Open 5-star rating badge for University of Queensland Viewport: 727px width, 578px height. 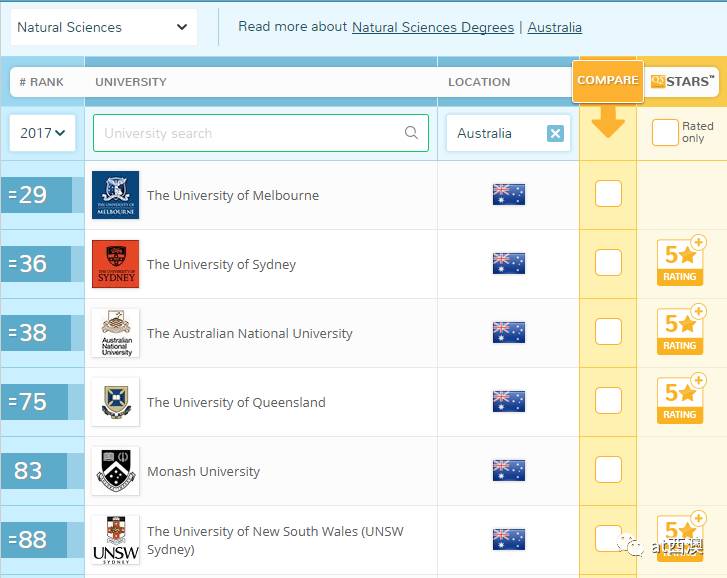[x=680, y=400]
